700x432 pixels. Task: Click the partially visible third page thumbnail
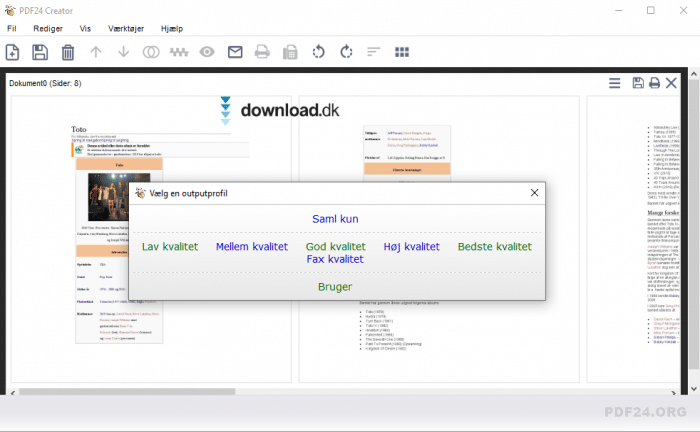pos(633,239)
